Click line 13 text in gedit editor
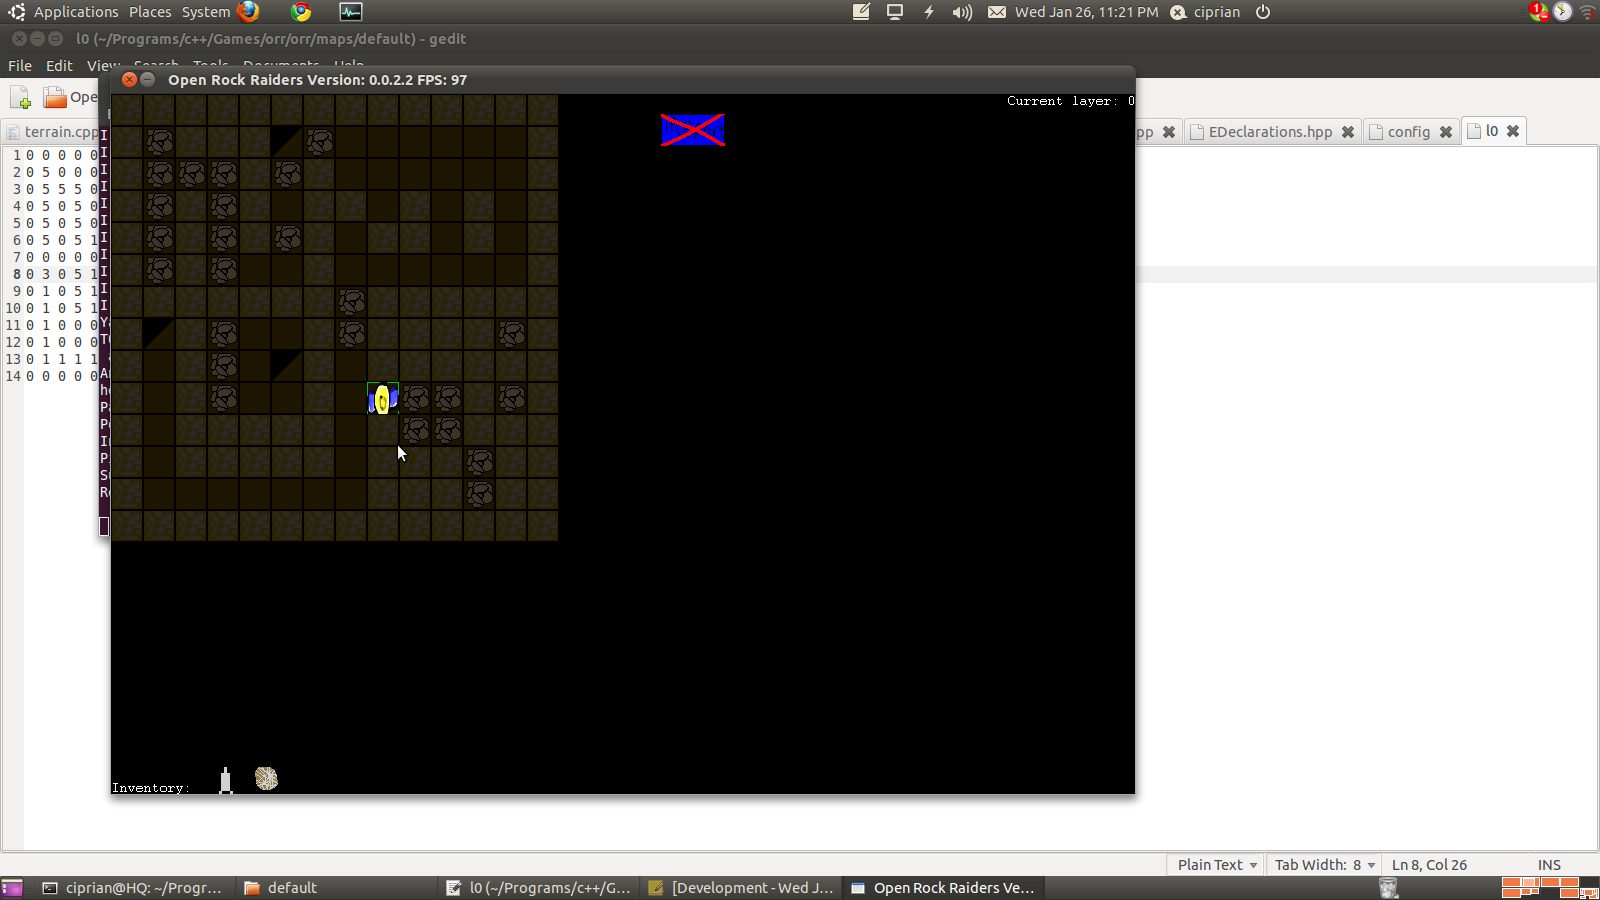This screenshot has width=1600, height=900. click(x=62, y=359)
